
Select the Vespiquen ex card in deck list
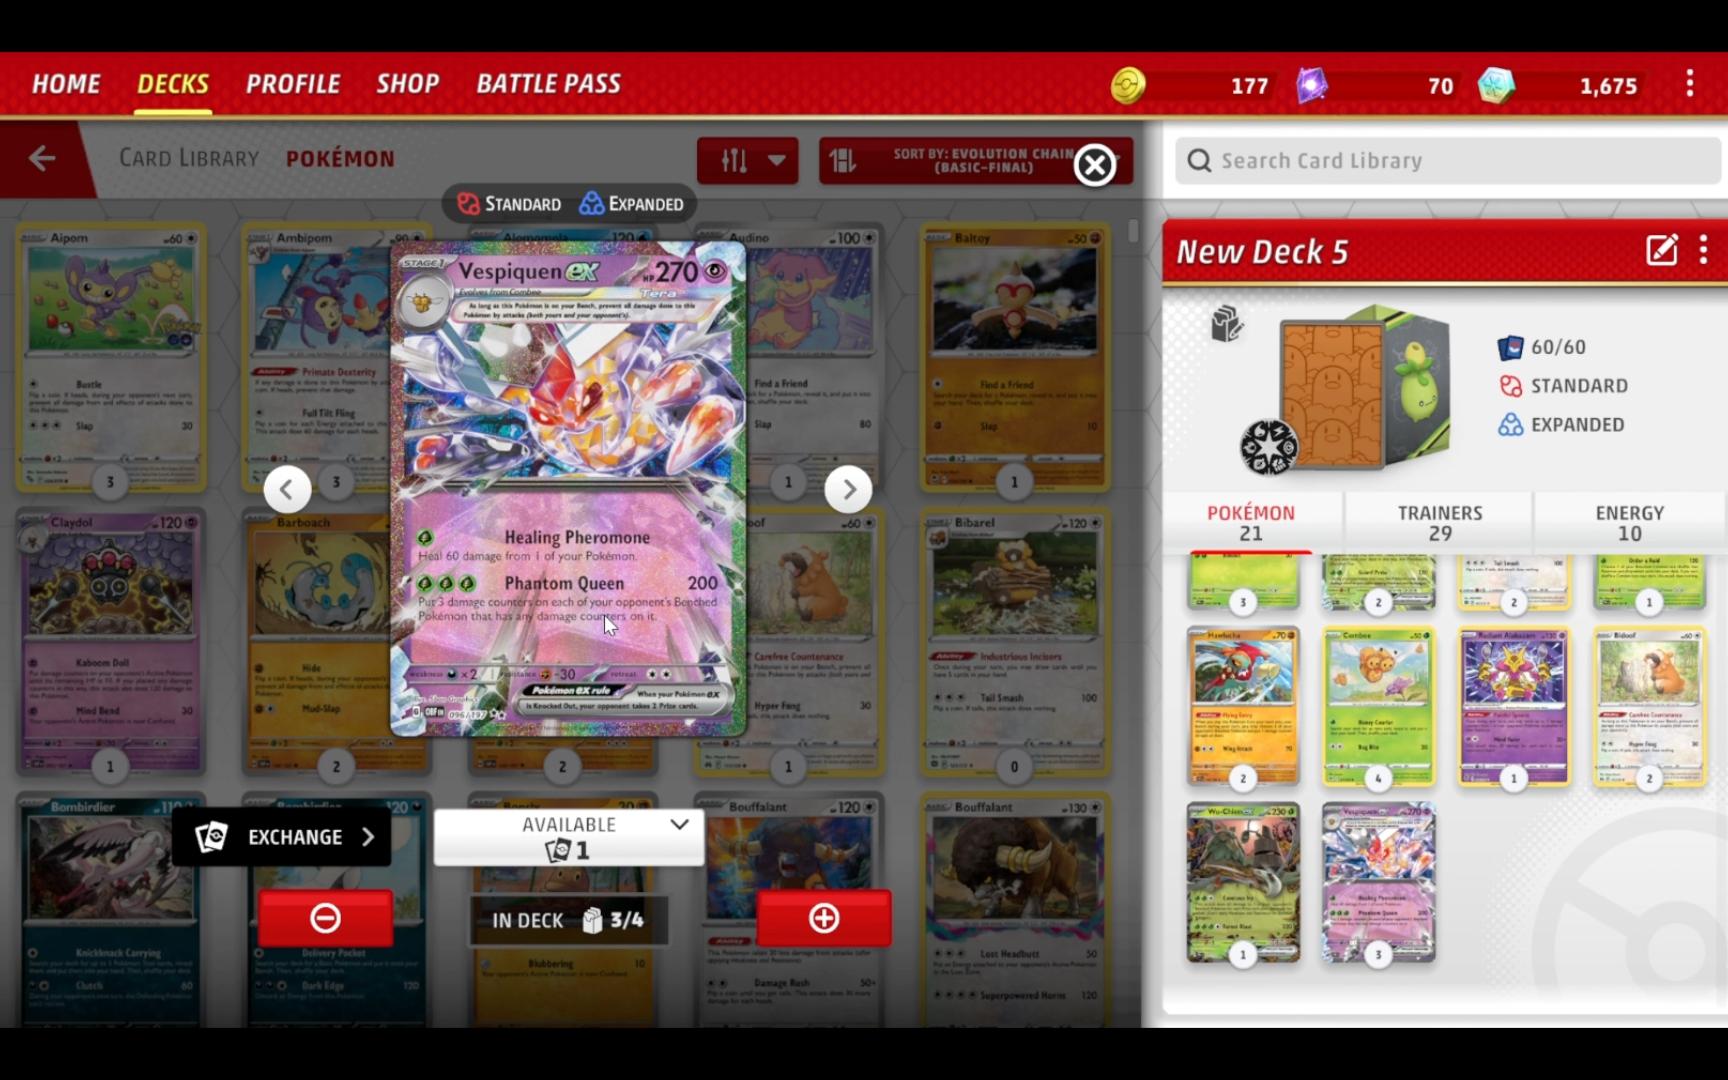coord(1378,882)
